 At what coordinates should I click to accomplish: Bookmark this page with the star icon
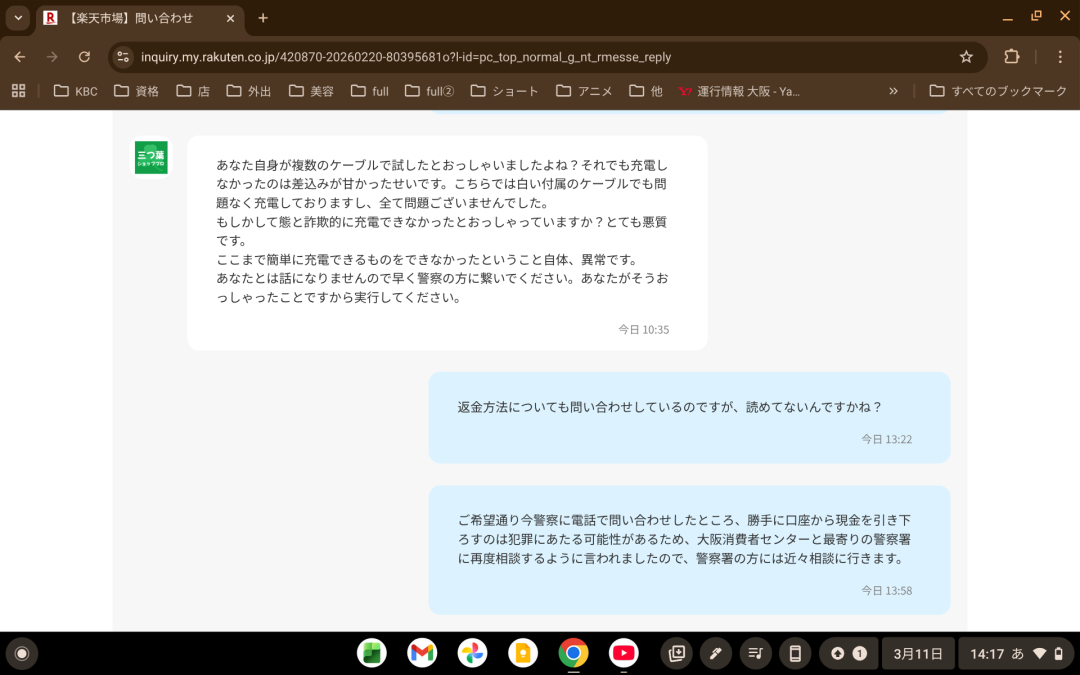point(966,57)
